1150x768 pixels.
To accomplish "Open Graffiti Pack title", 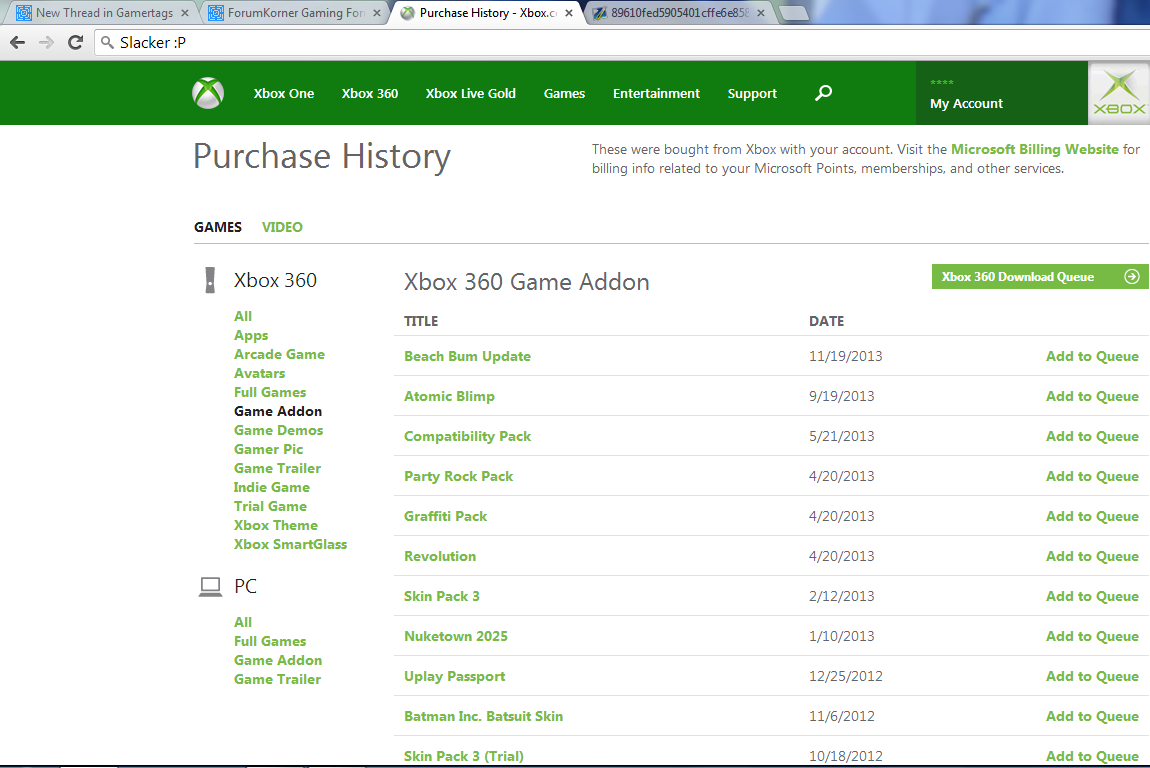I will point(445,516).
